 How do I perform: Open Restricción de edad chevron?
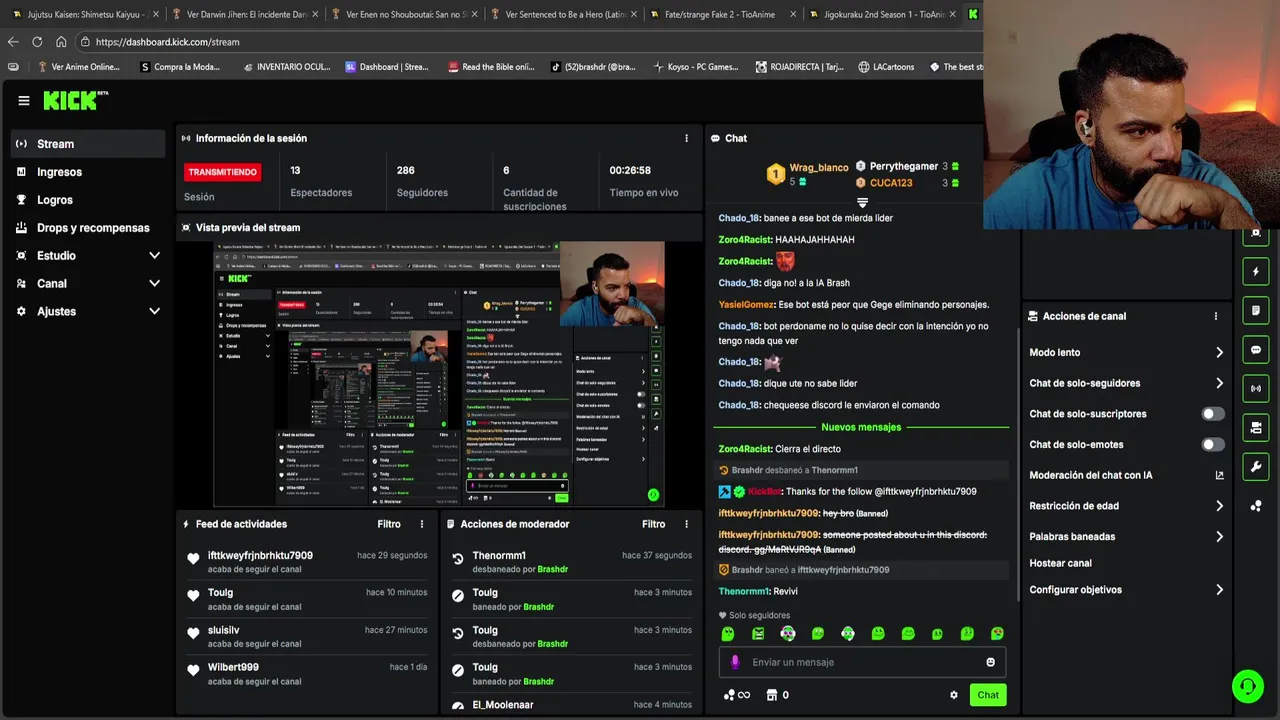click(1219, 506)
